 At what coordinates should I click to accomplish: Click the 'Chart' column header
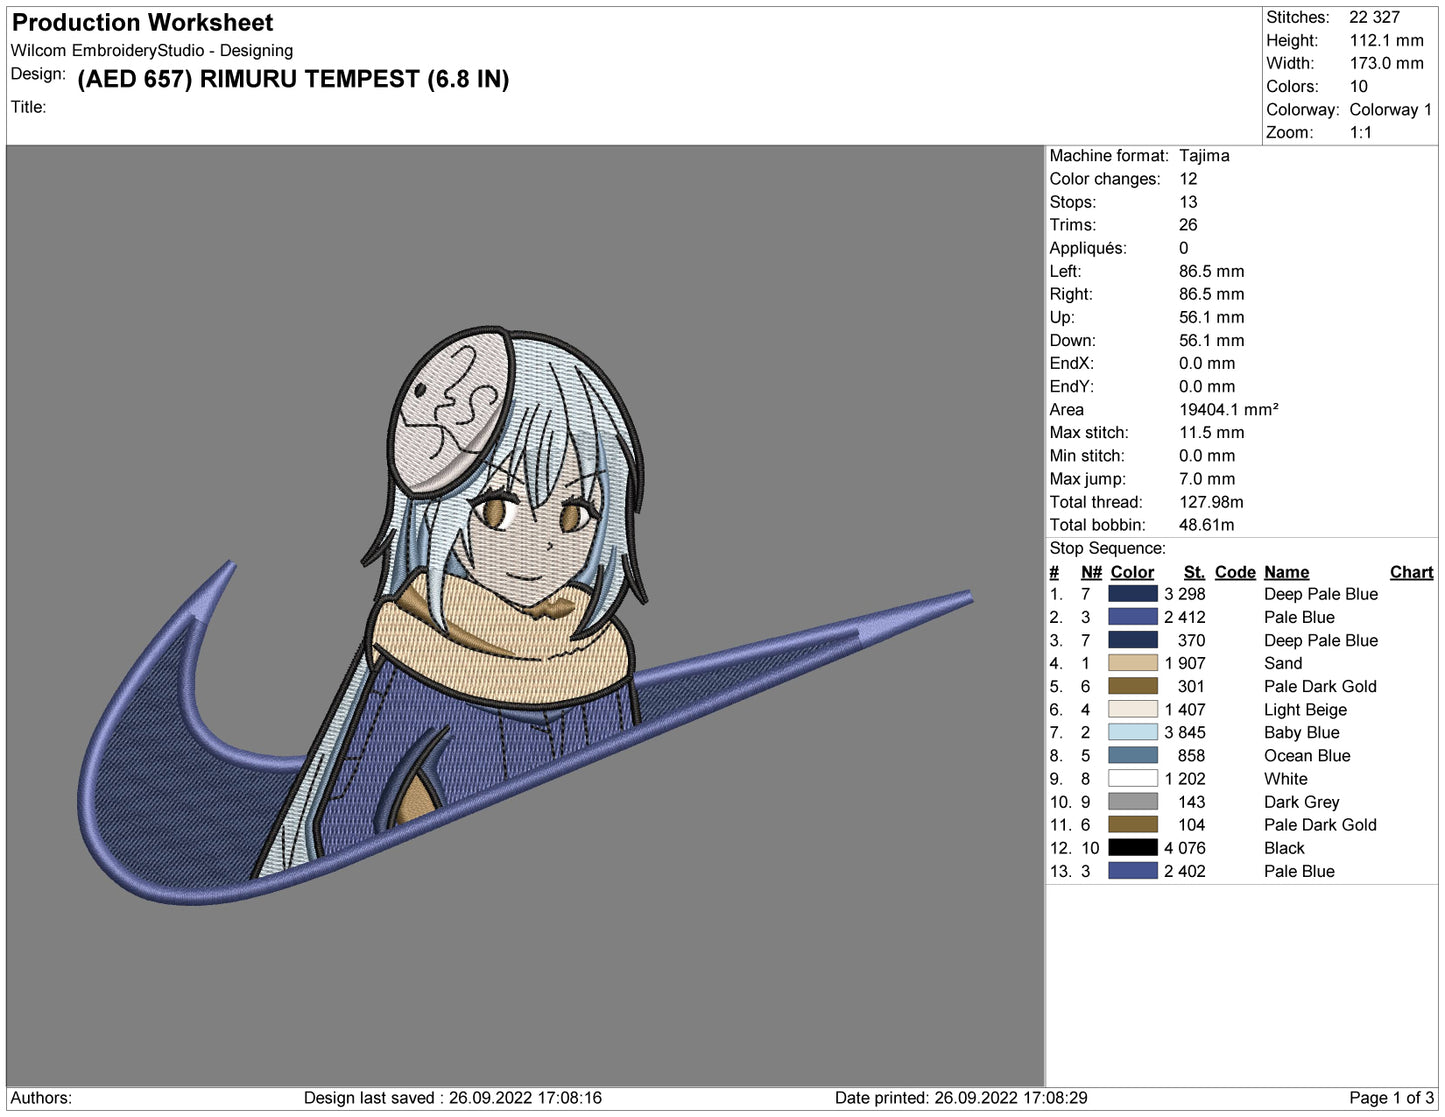click(x=1411, y=572)
